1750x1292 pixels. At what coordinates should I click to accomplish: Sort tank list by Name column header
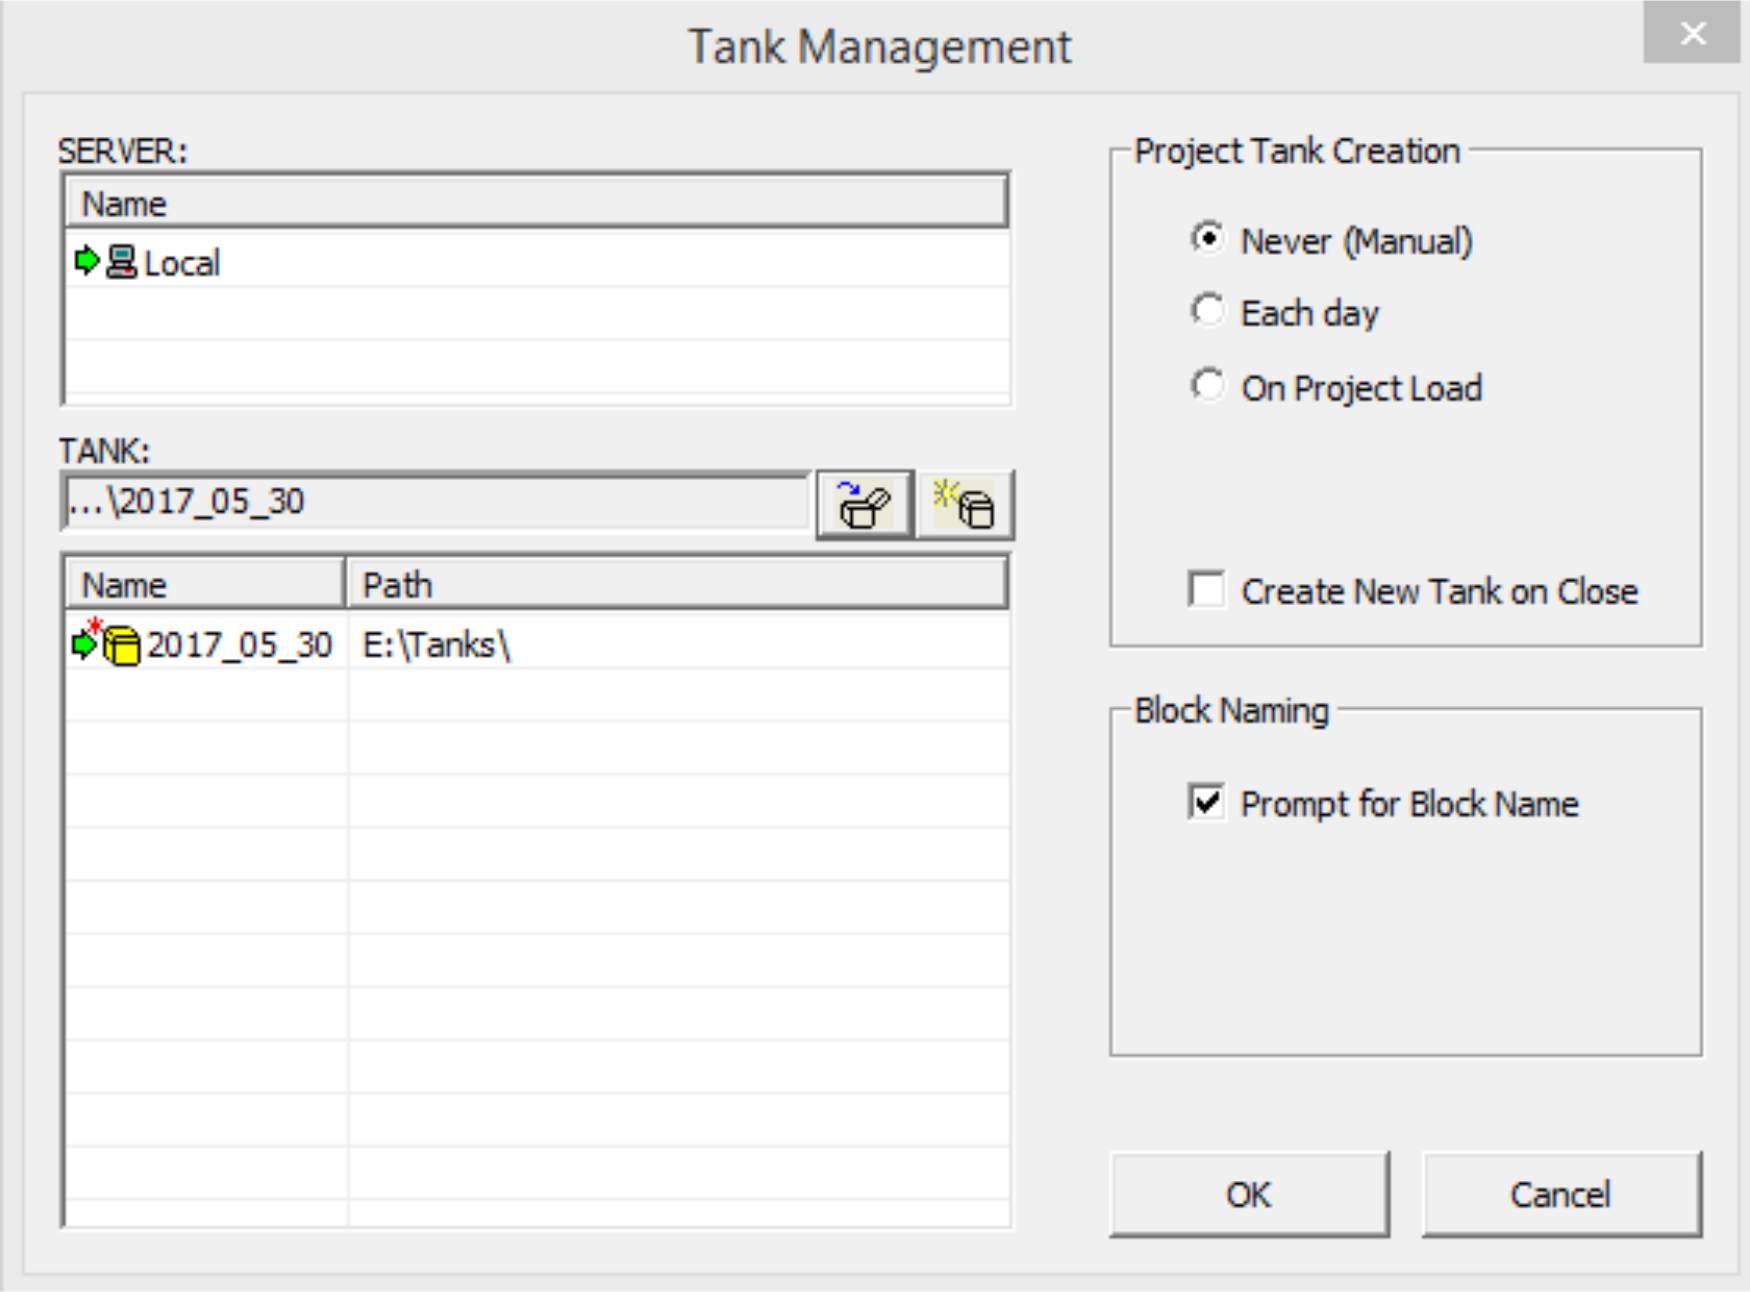click(x=205, y=585)
